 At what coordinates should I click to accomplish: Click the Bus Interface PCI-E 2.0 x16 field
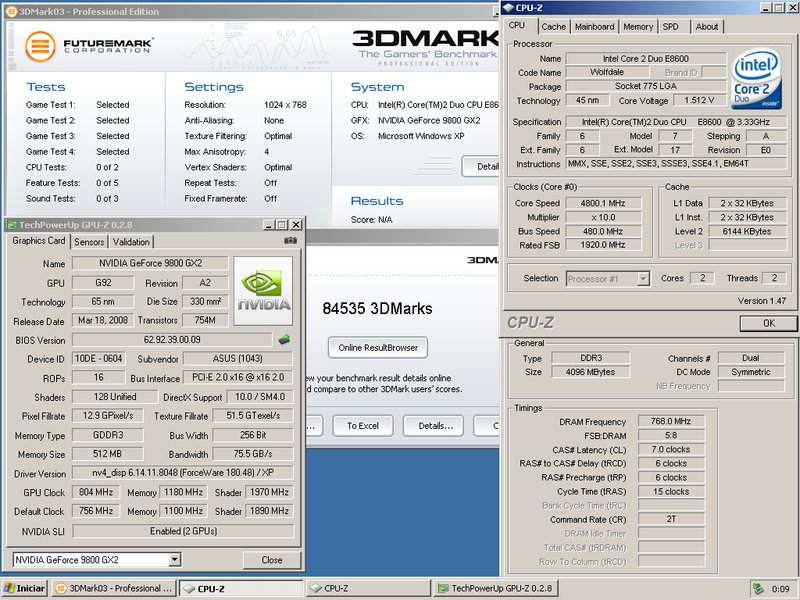click(x=238, y=378)
